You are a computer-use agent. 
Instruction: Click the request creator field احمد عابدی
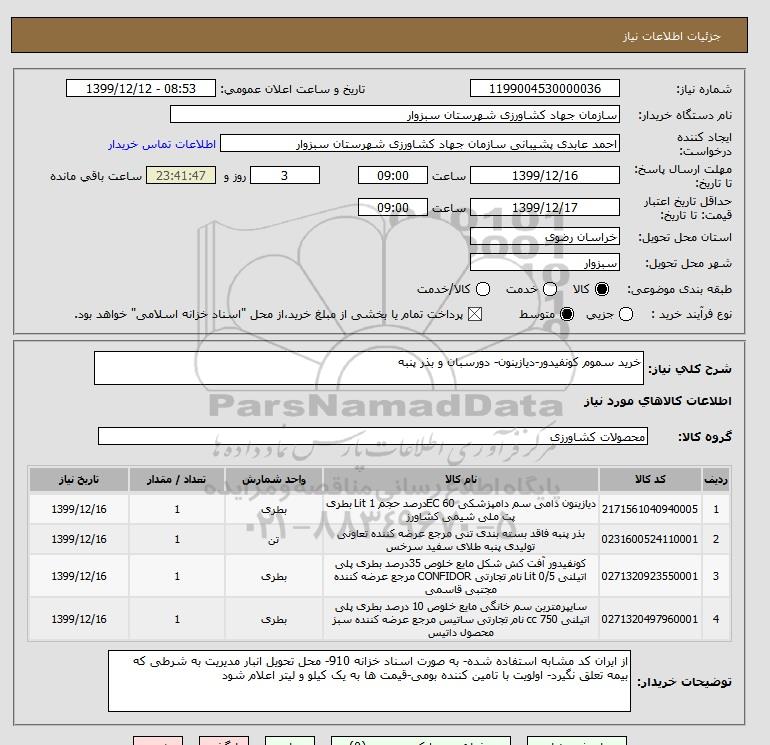pos(420,144)
